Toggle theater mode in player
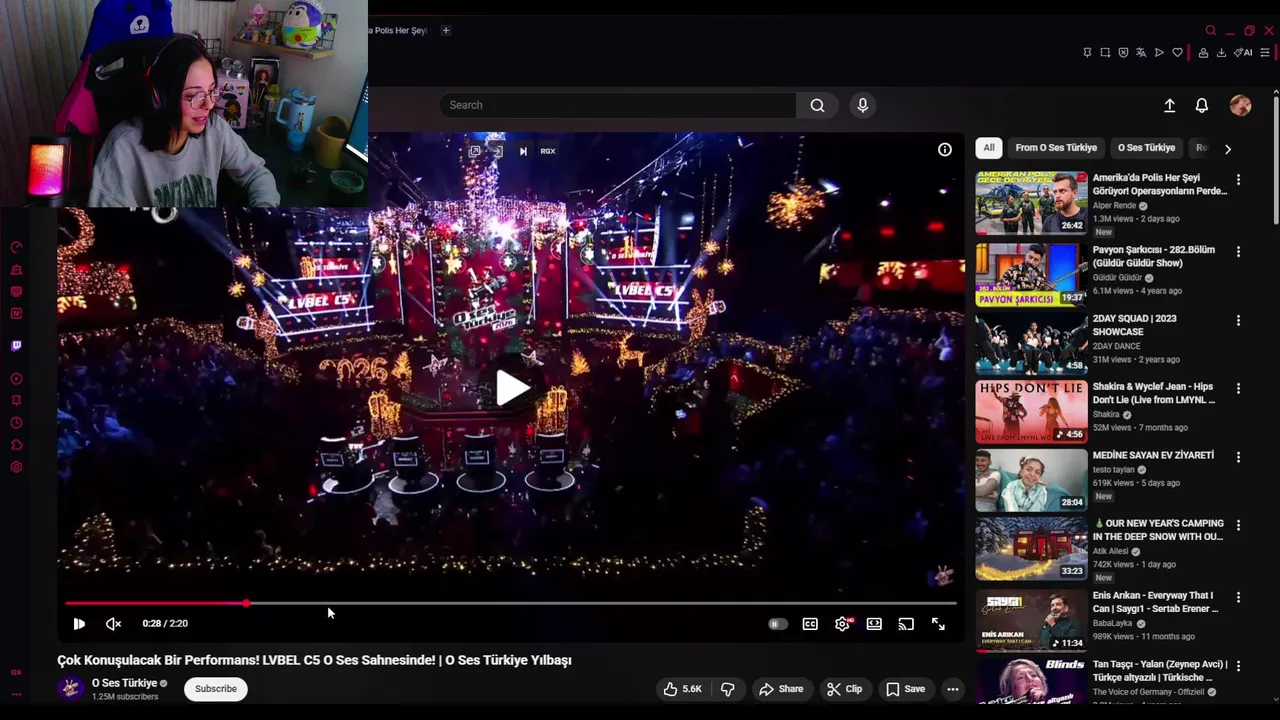This screenshot has height=720, width=1280. pos(874,624)
